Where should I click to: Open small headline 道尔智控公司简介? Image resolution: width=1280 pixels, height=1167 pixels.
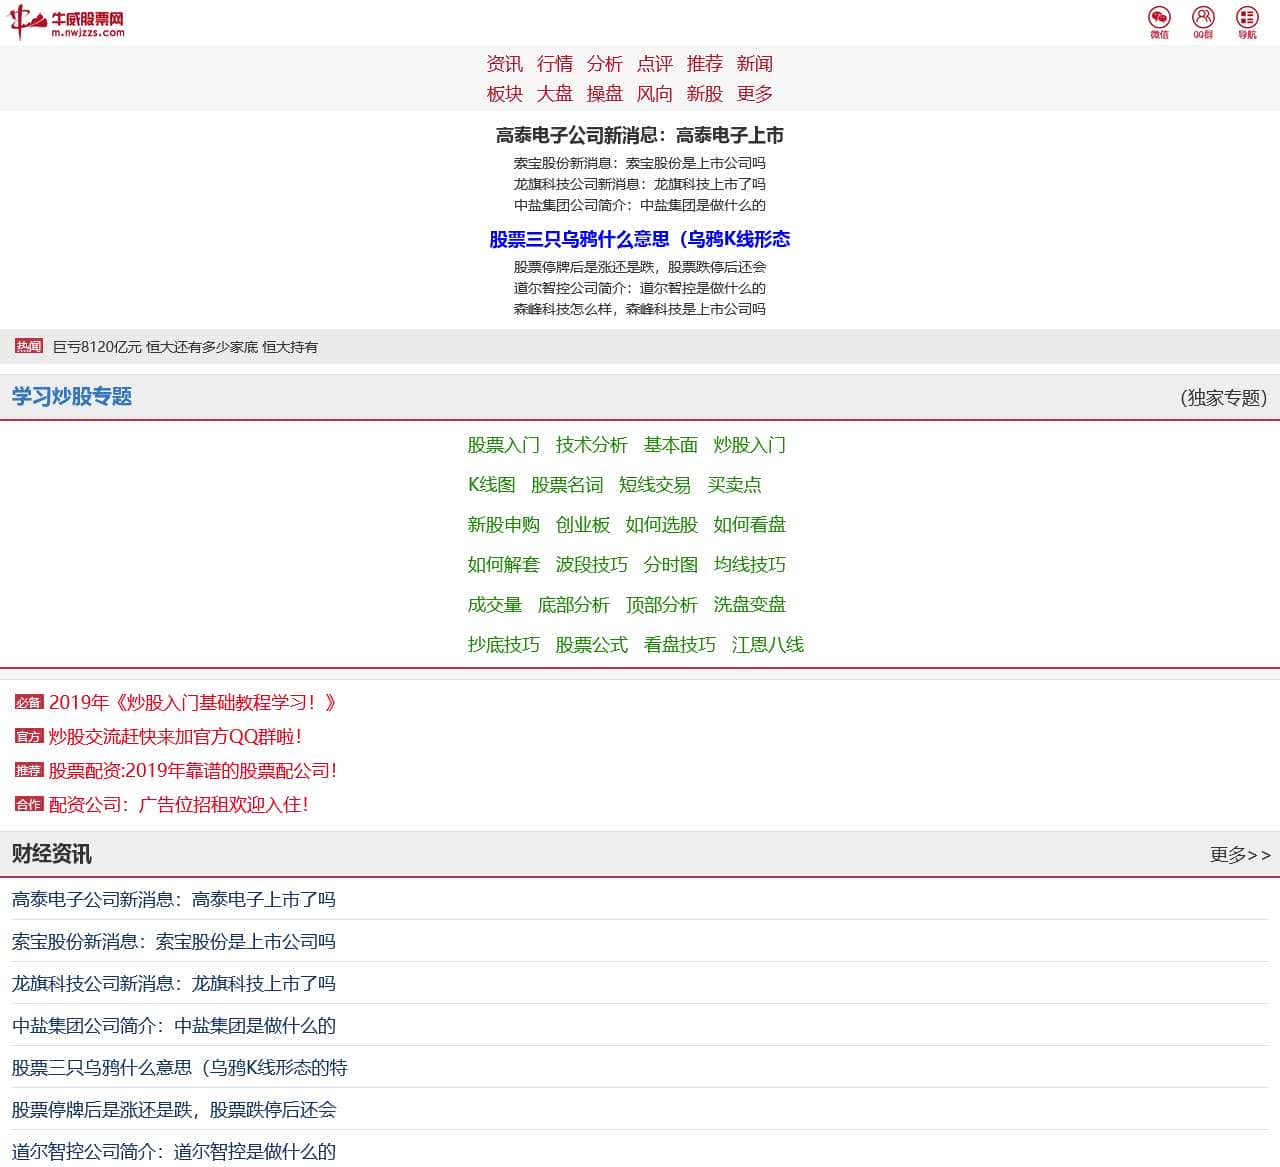click(x=640, y=288)
